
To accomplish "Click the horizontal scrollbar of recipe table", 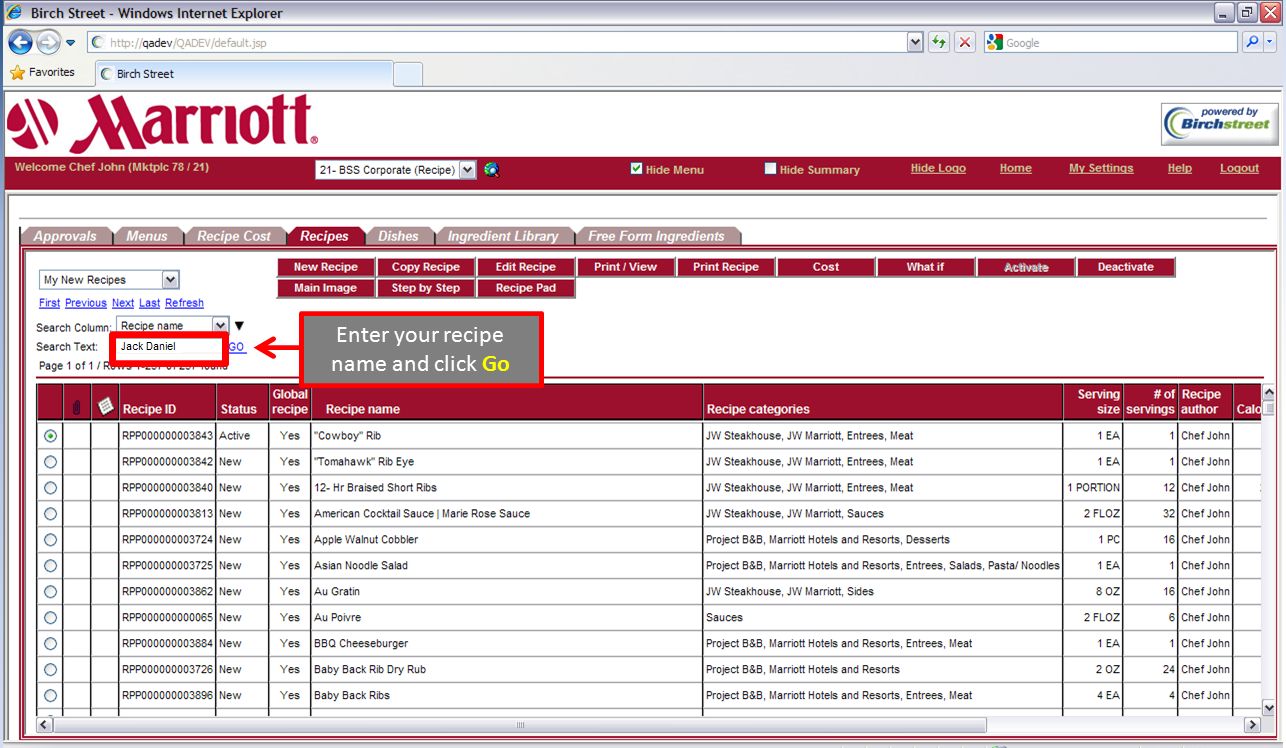I will (648, 724).
